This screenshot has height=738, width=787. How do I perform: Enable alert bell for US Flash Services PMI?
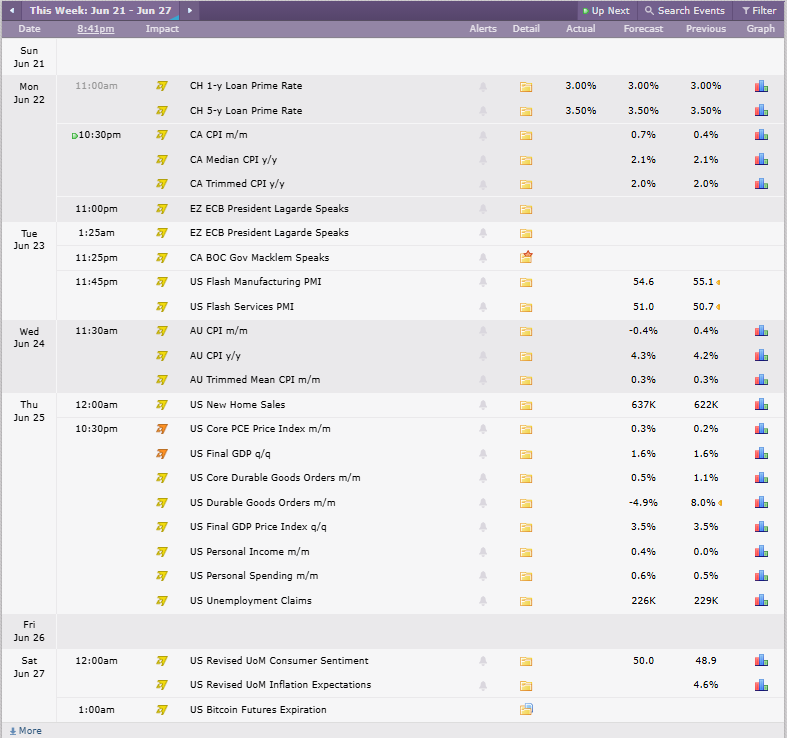coord(483,307)
